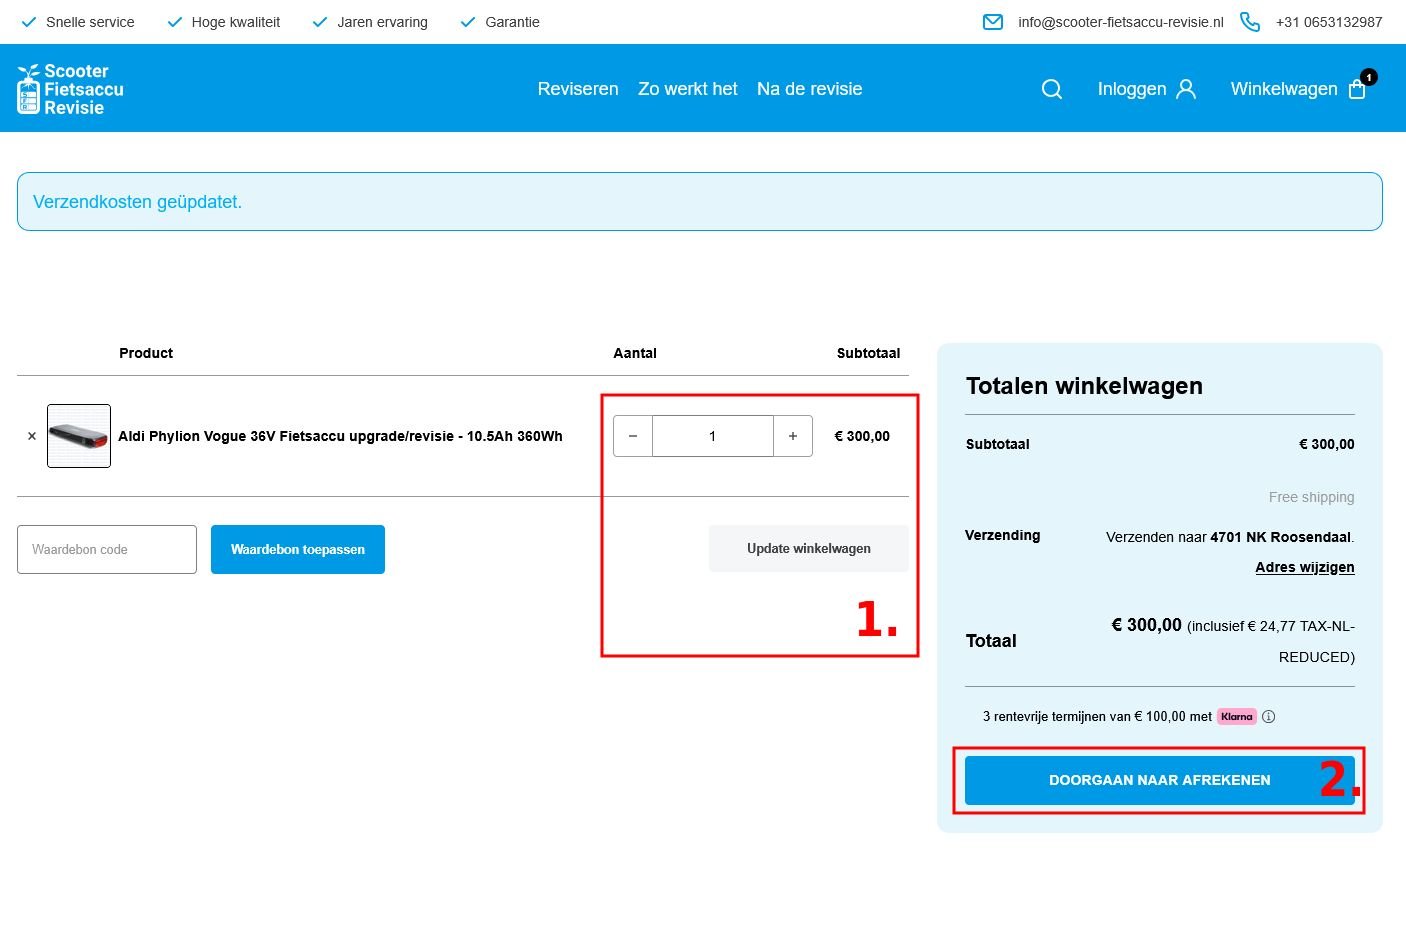Screen dimensions: 1406x947
Task: Focus the Waardebon code input field
Action: [x=107, y=550]
